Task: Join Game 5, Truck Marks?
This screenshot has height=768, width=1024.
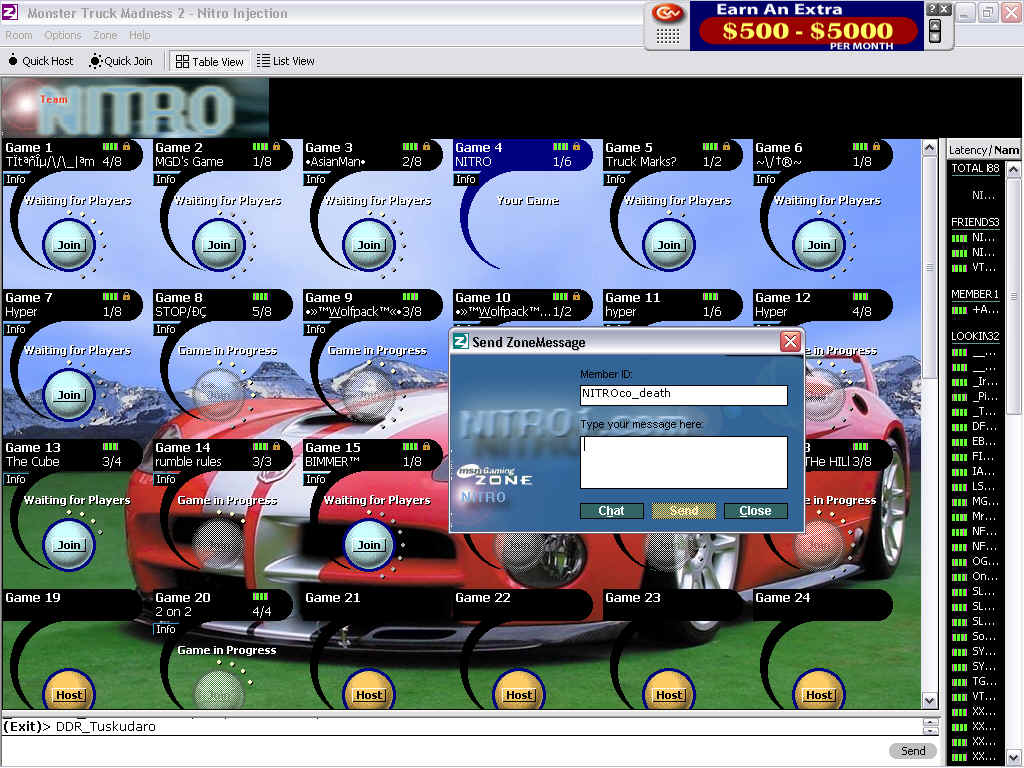Action: click(669, 245)
